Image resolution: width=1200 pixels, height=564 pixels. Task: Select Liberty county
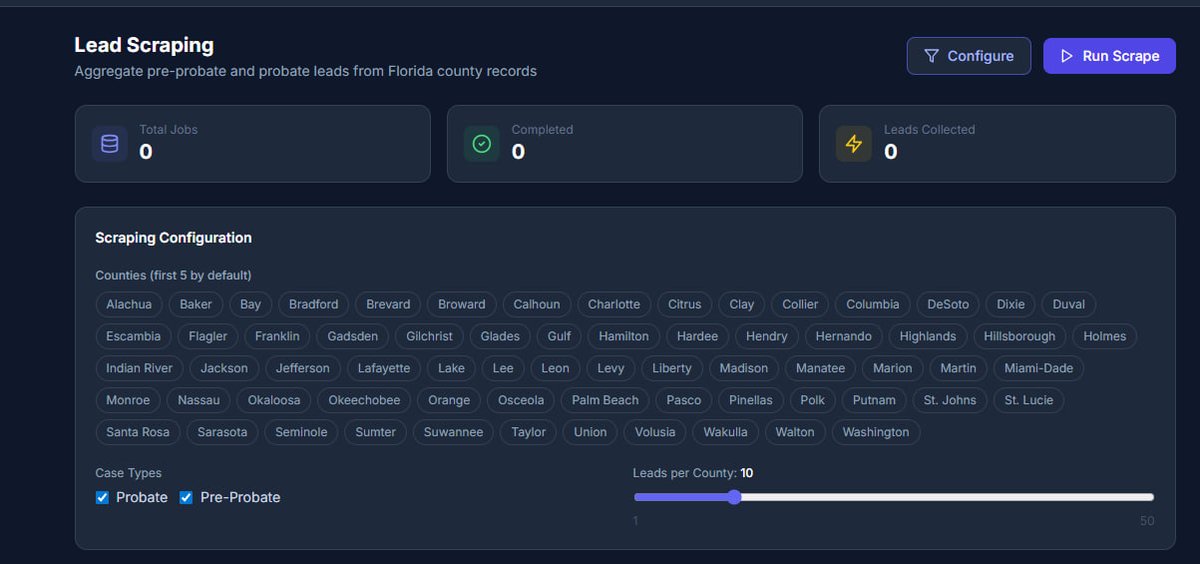point(672,368)
